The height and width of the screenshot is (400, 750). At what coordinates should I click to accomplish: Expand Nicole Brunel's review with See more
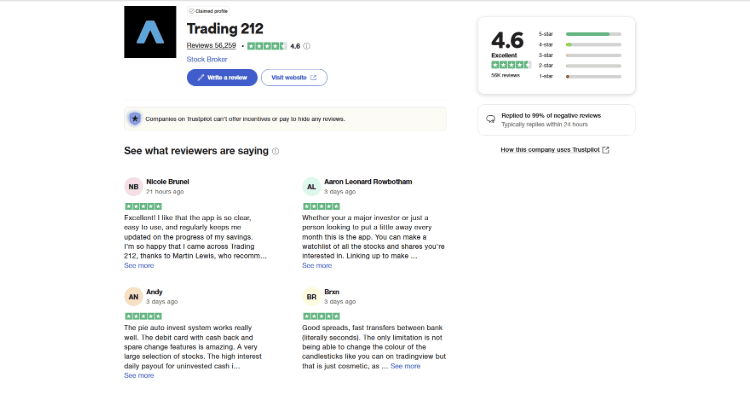[x=139, y=266]
